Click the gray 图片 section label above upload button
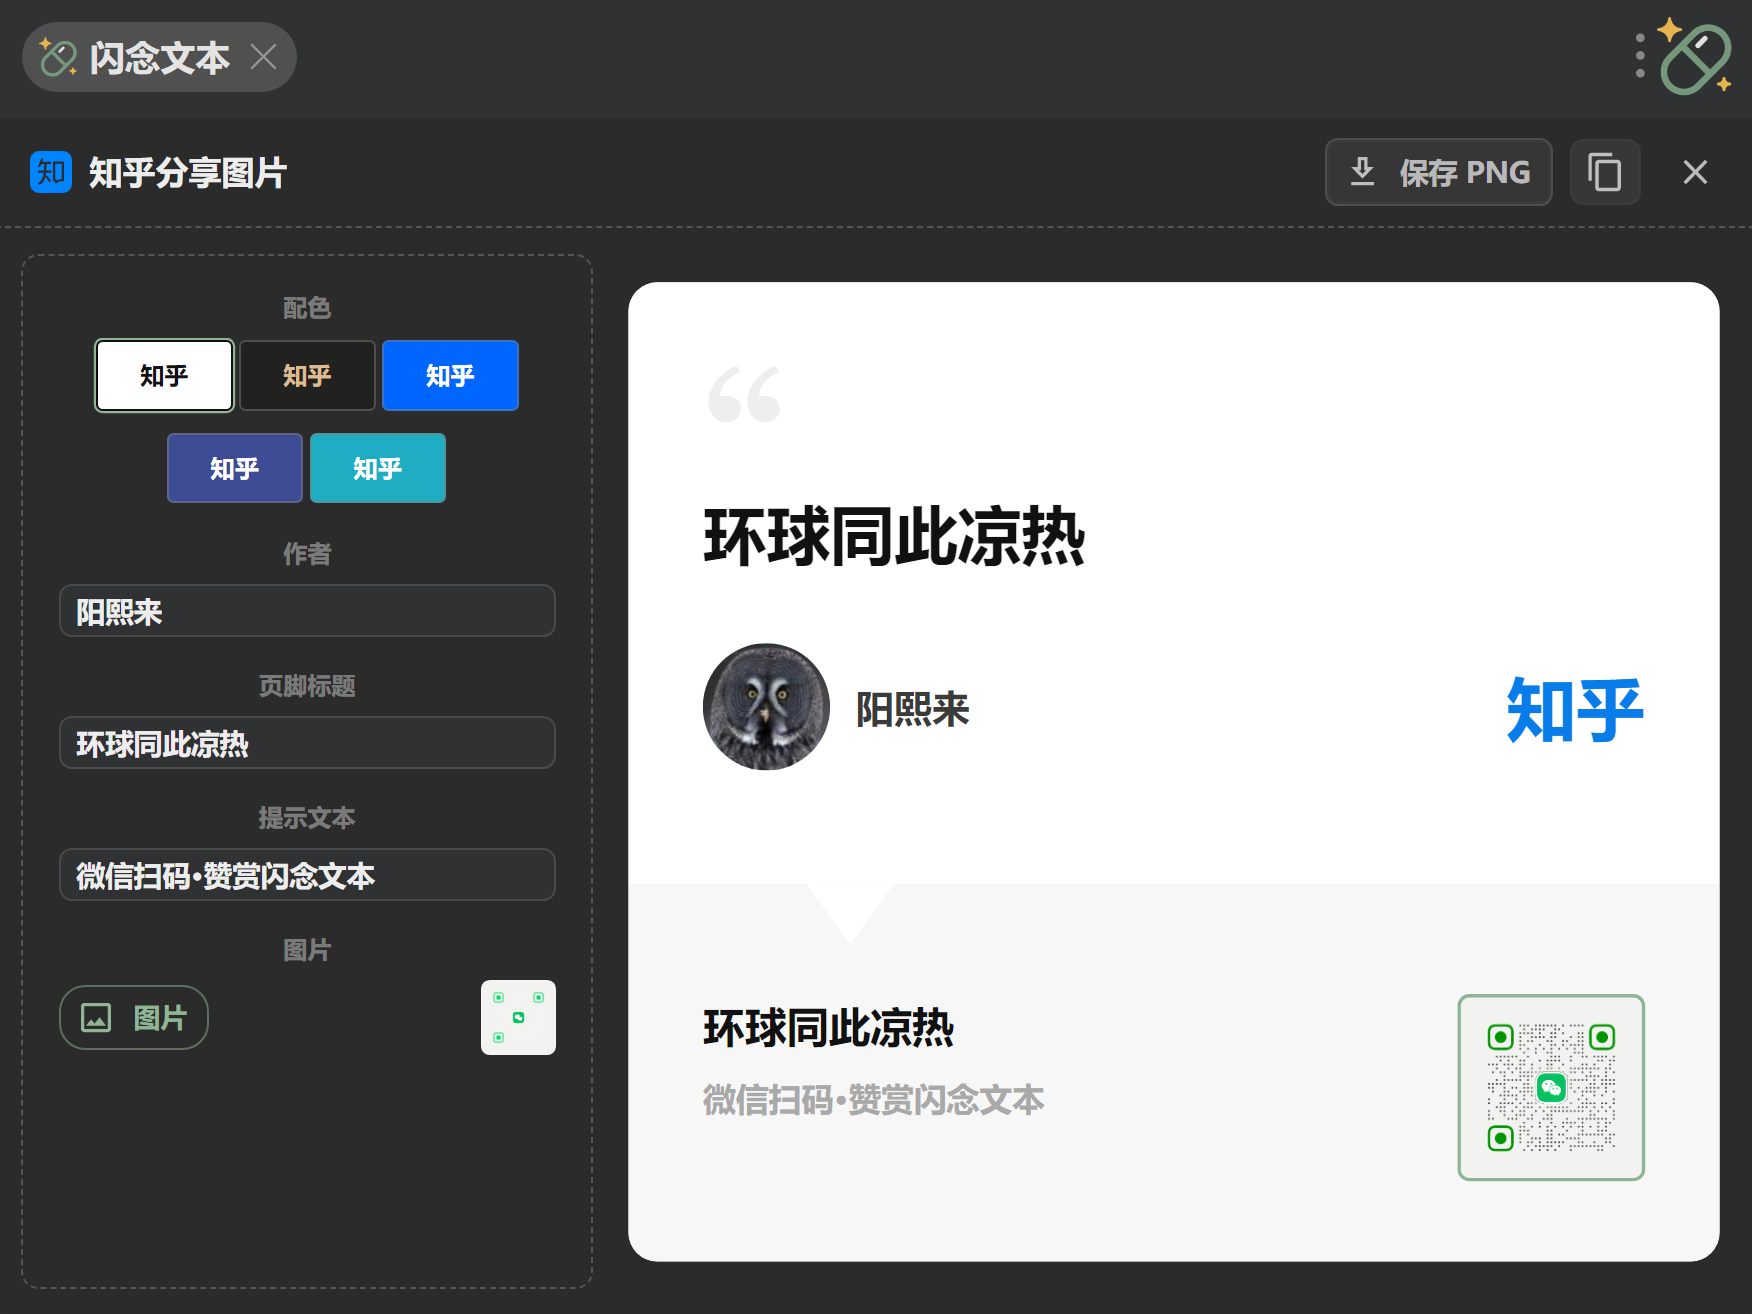Viewport: 1752px width, 1314px height. tap(307, 950)
